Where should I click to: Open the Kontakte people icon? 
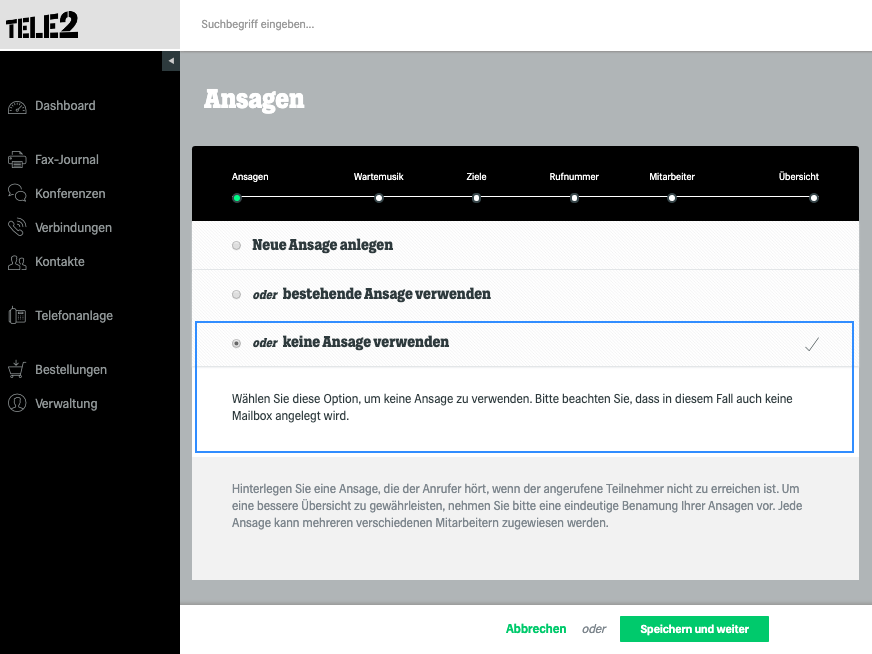point(17,262)
